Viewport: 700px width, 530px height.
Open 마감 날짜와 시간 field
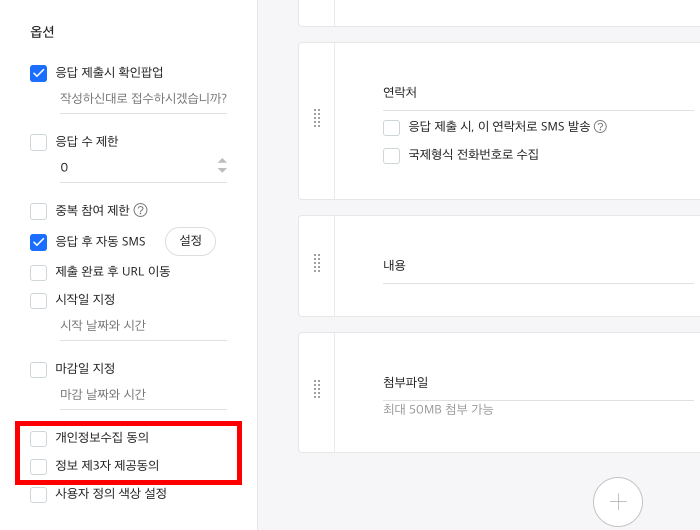tap(143, 395)
